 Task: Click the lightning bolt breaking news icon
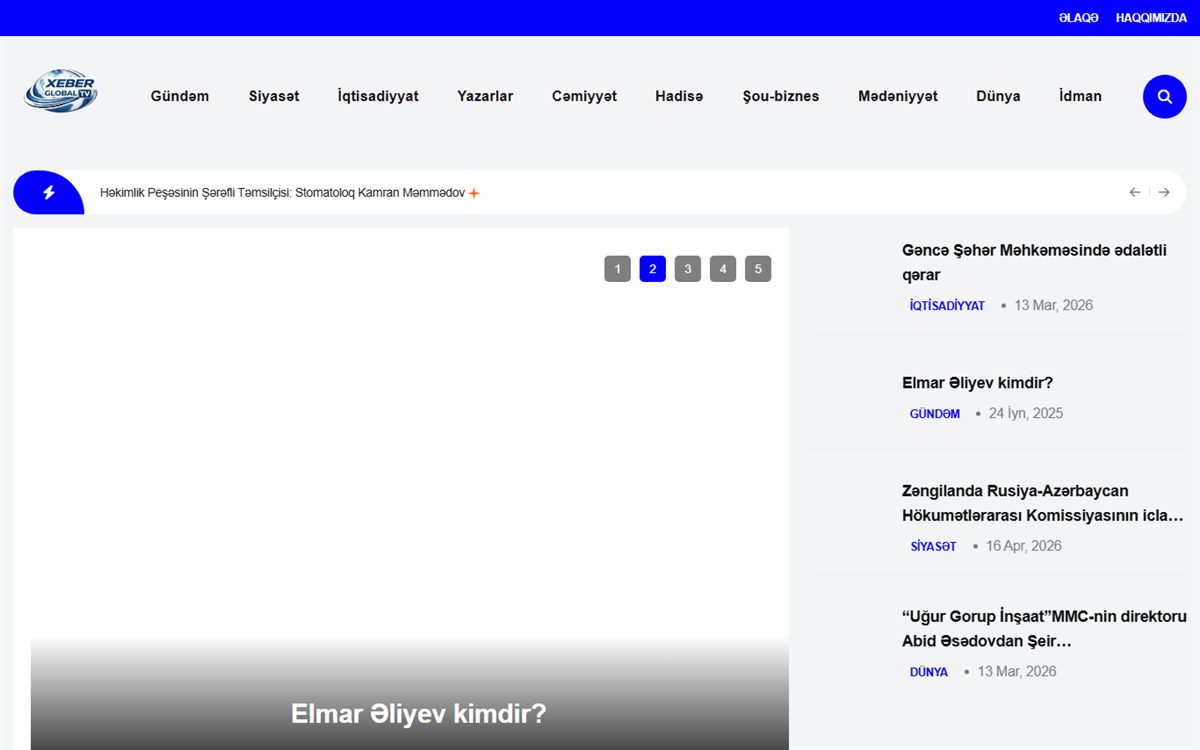pos(48,193)
